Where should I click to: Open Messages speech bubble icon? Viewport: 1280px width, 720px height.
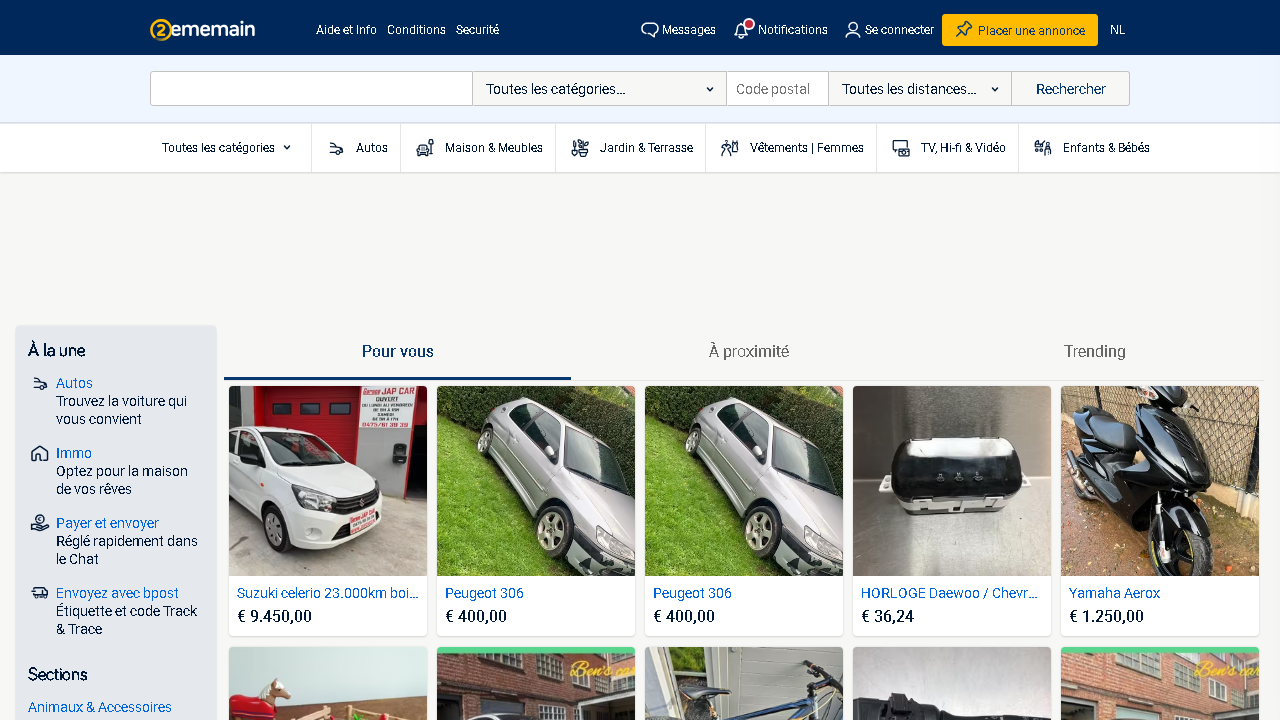[x=650, y=30]
